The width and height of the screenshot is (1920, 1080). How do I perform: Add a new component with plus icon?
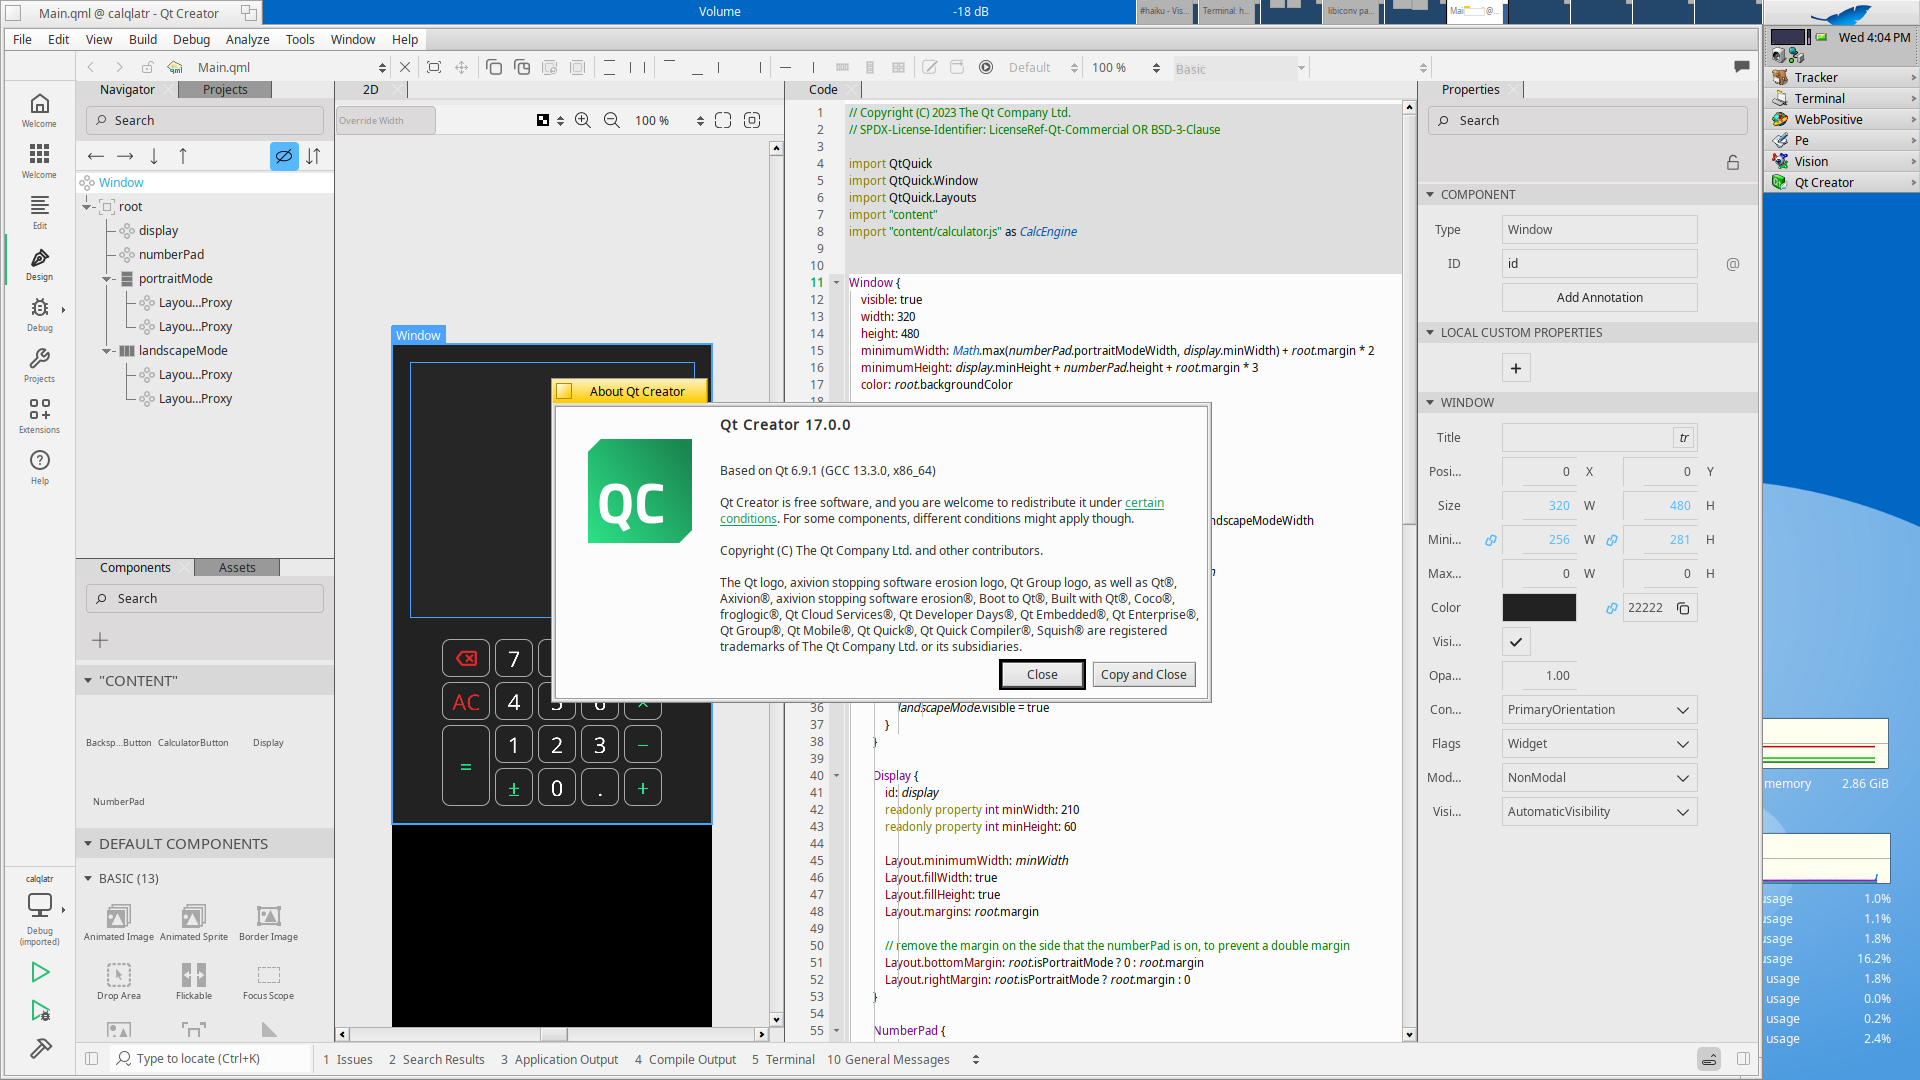(100, 640)
